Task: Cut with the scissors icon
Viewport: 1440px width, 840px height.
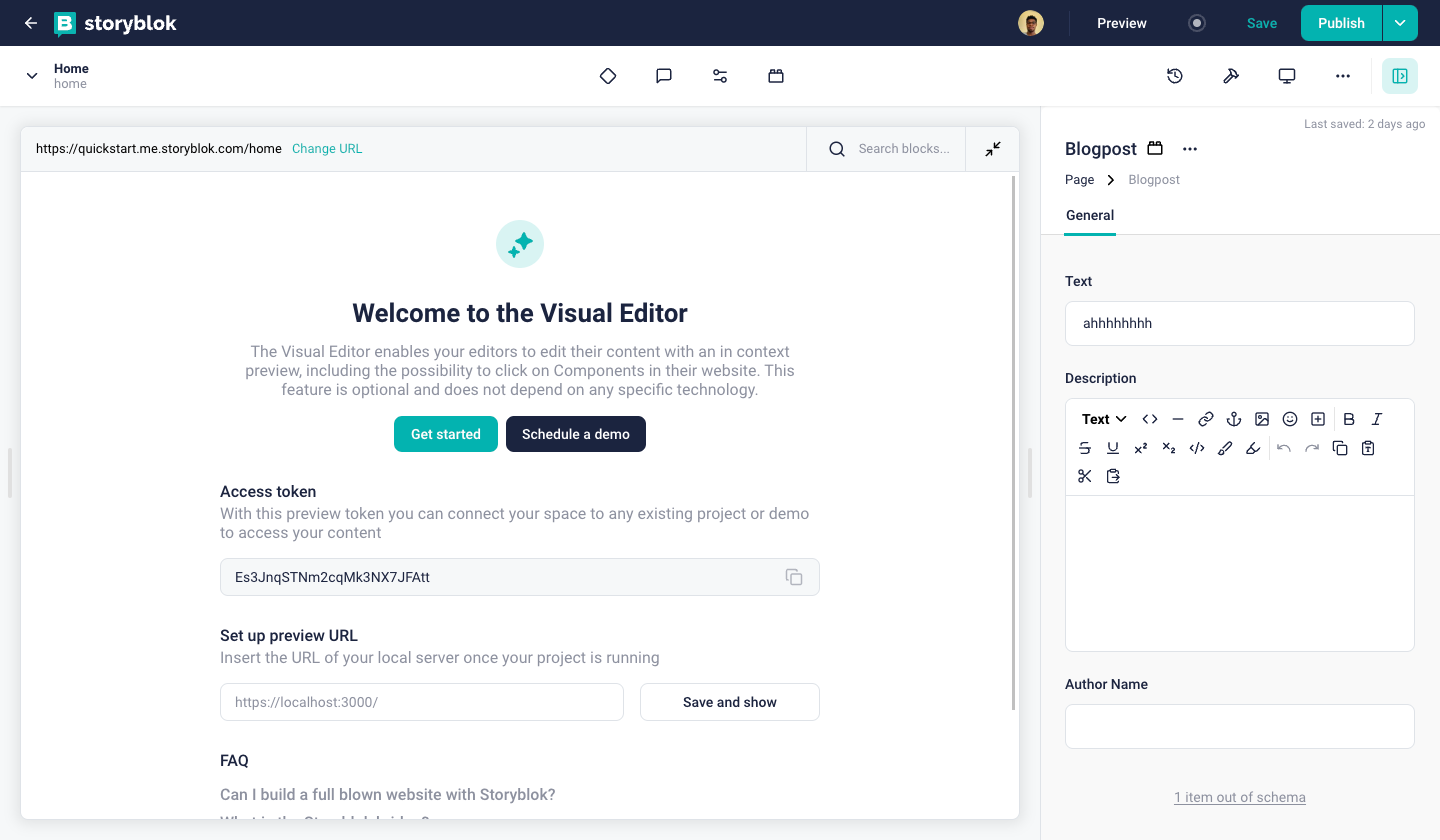Action: (x=1085, y=476)
